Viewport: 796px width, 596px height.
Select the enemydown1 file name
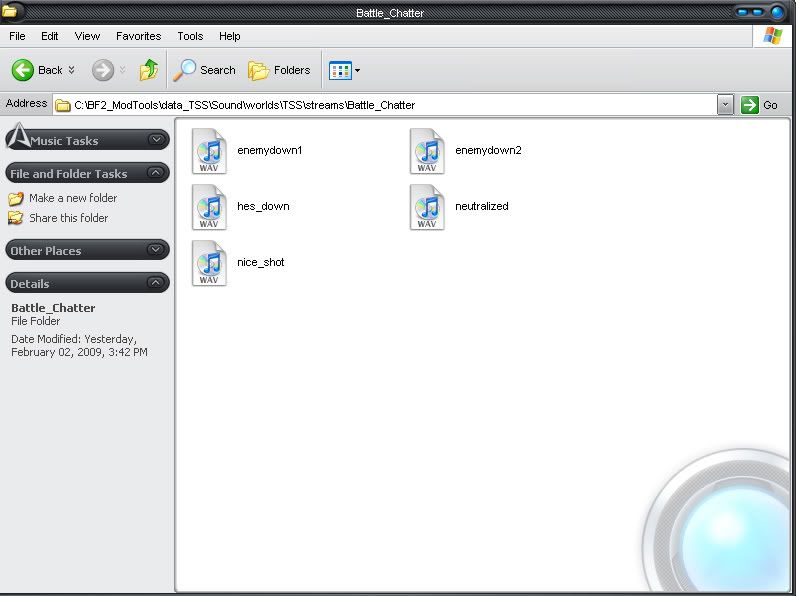click(270, 150)
